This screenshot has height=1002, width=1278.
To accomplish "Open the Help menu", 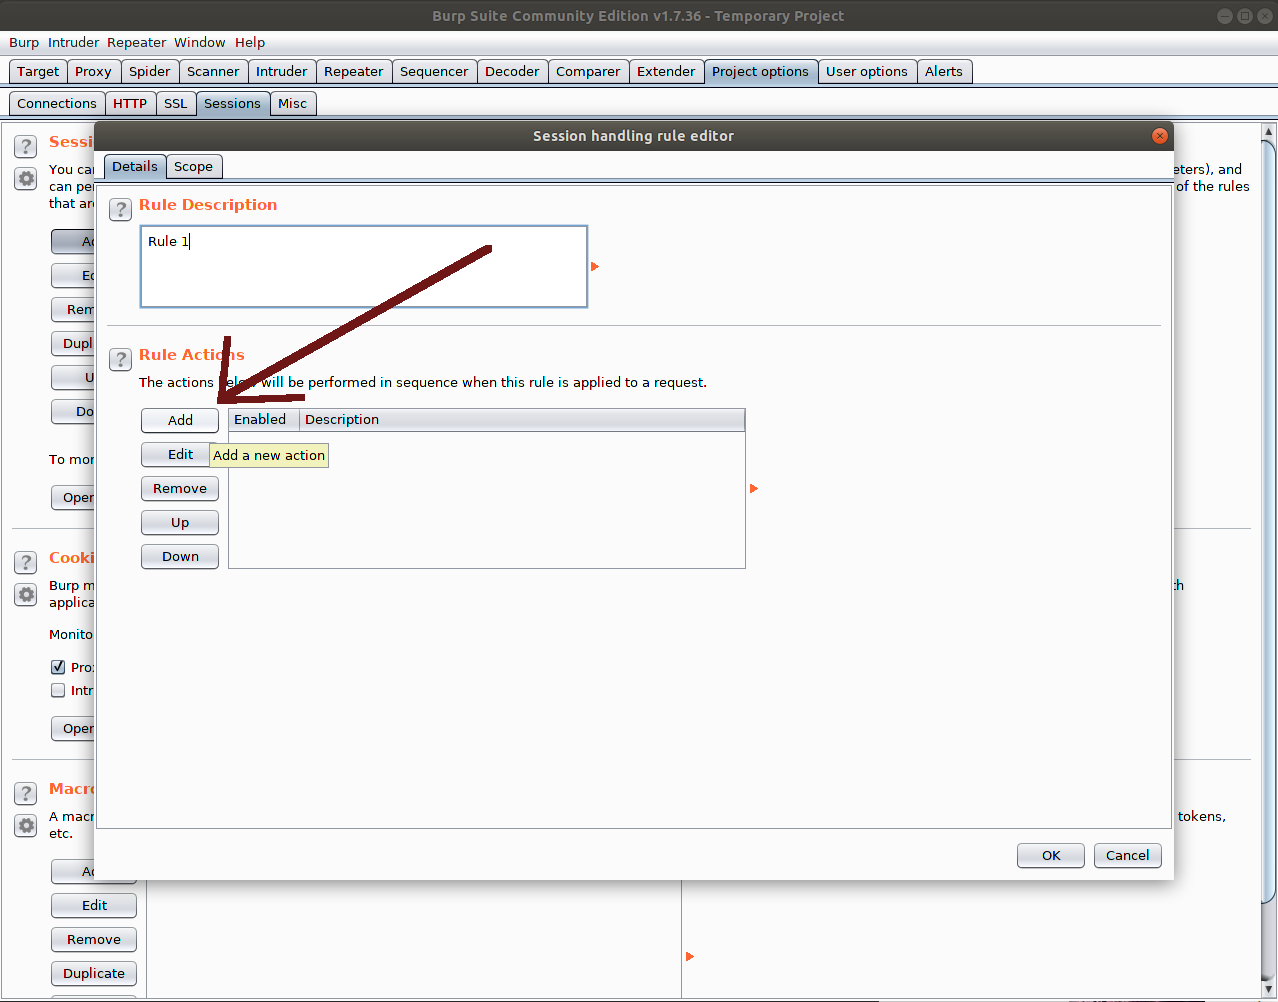I will pyautogui.click(x=250, y=43).
